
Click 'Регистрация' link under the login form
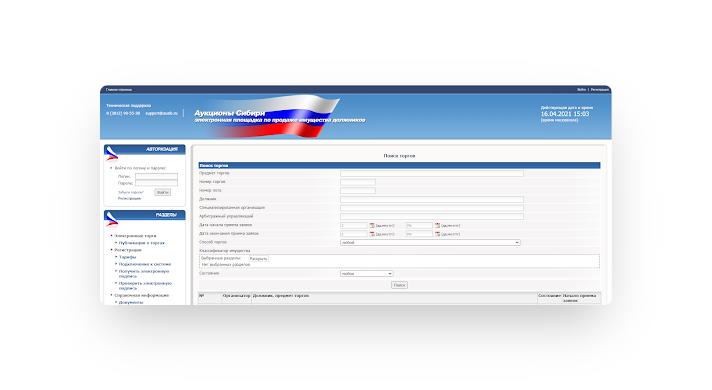(129, 198)
